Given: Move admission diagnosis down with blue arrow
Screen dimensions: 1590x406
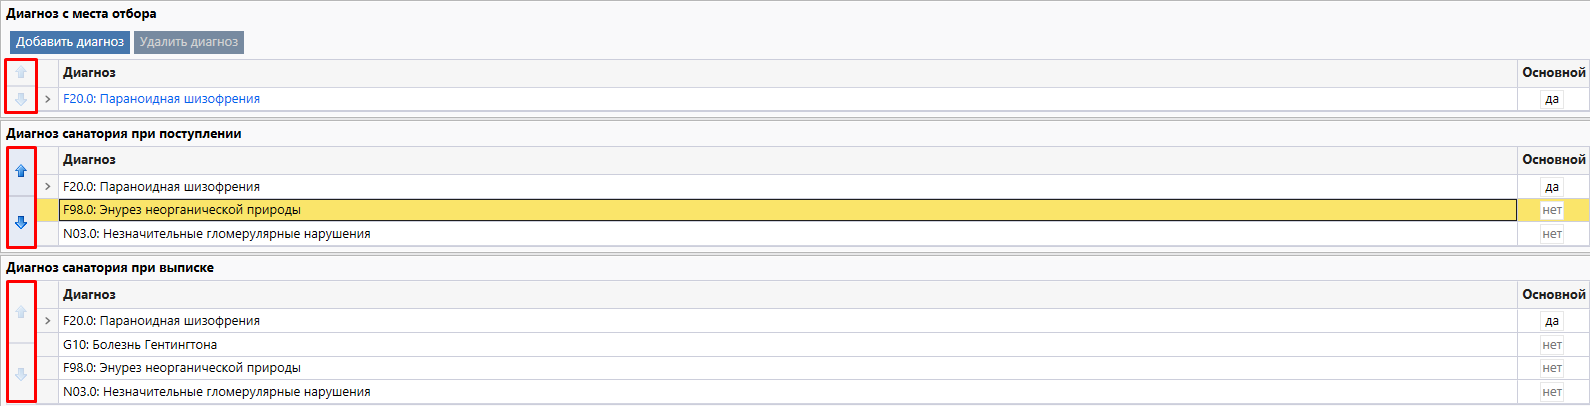Looking at the screenshot, I should coord(21,223).
